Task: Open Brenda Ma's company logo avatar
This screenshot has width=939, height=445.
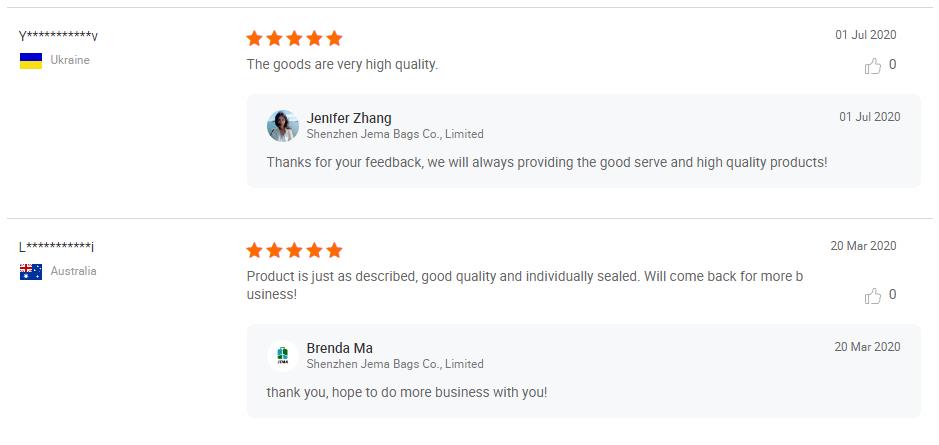Action: [283, 356]
